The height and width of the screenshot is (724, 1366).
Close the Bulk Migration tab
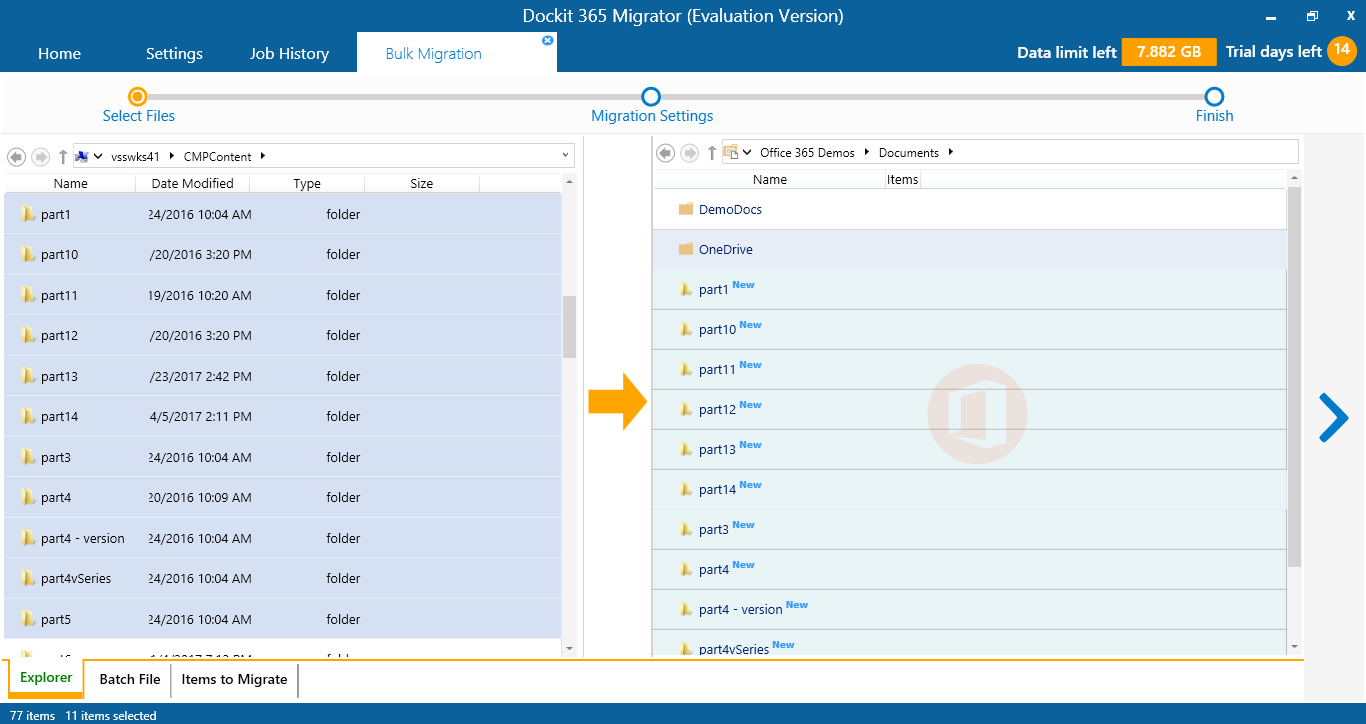(x=547, y=41)
